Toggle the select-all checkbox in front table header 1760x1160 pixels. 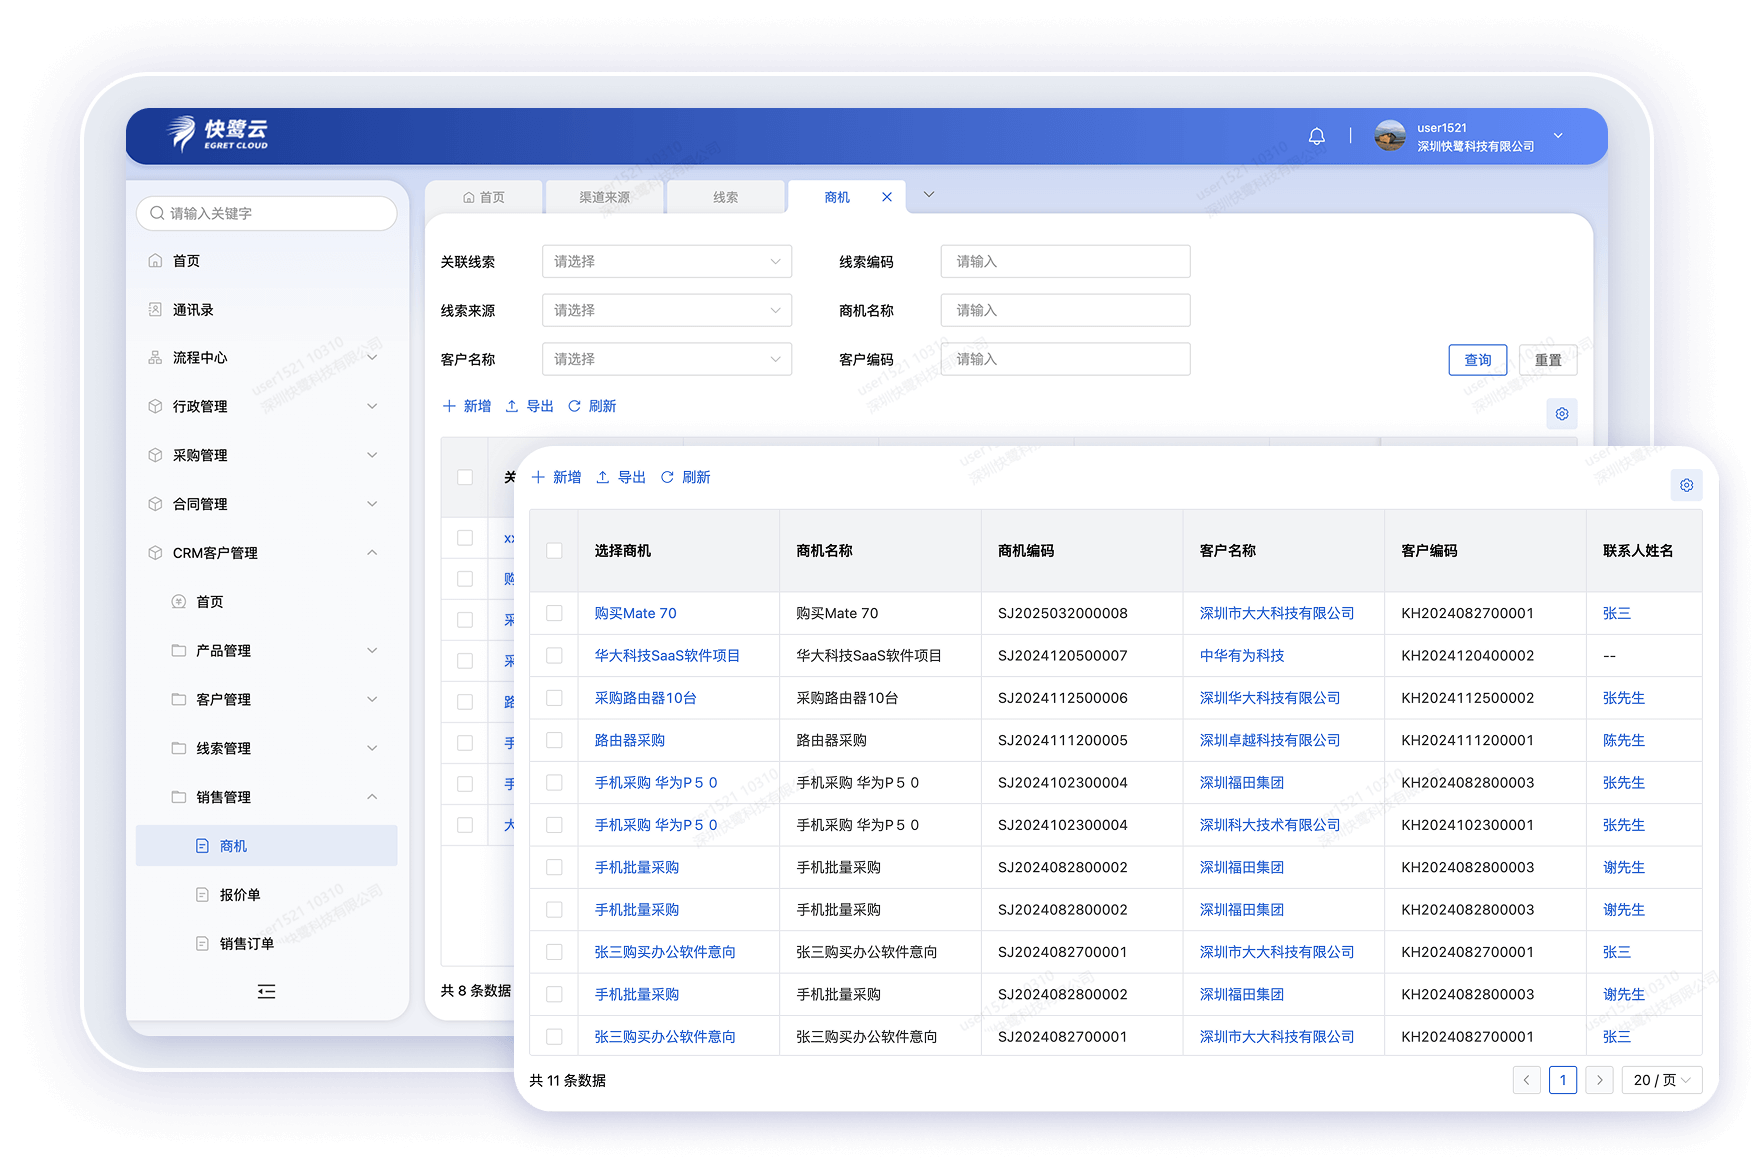[x=554, y=551]
